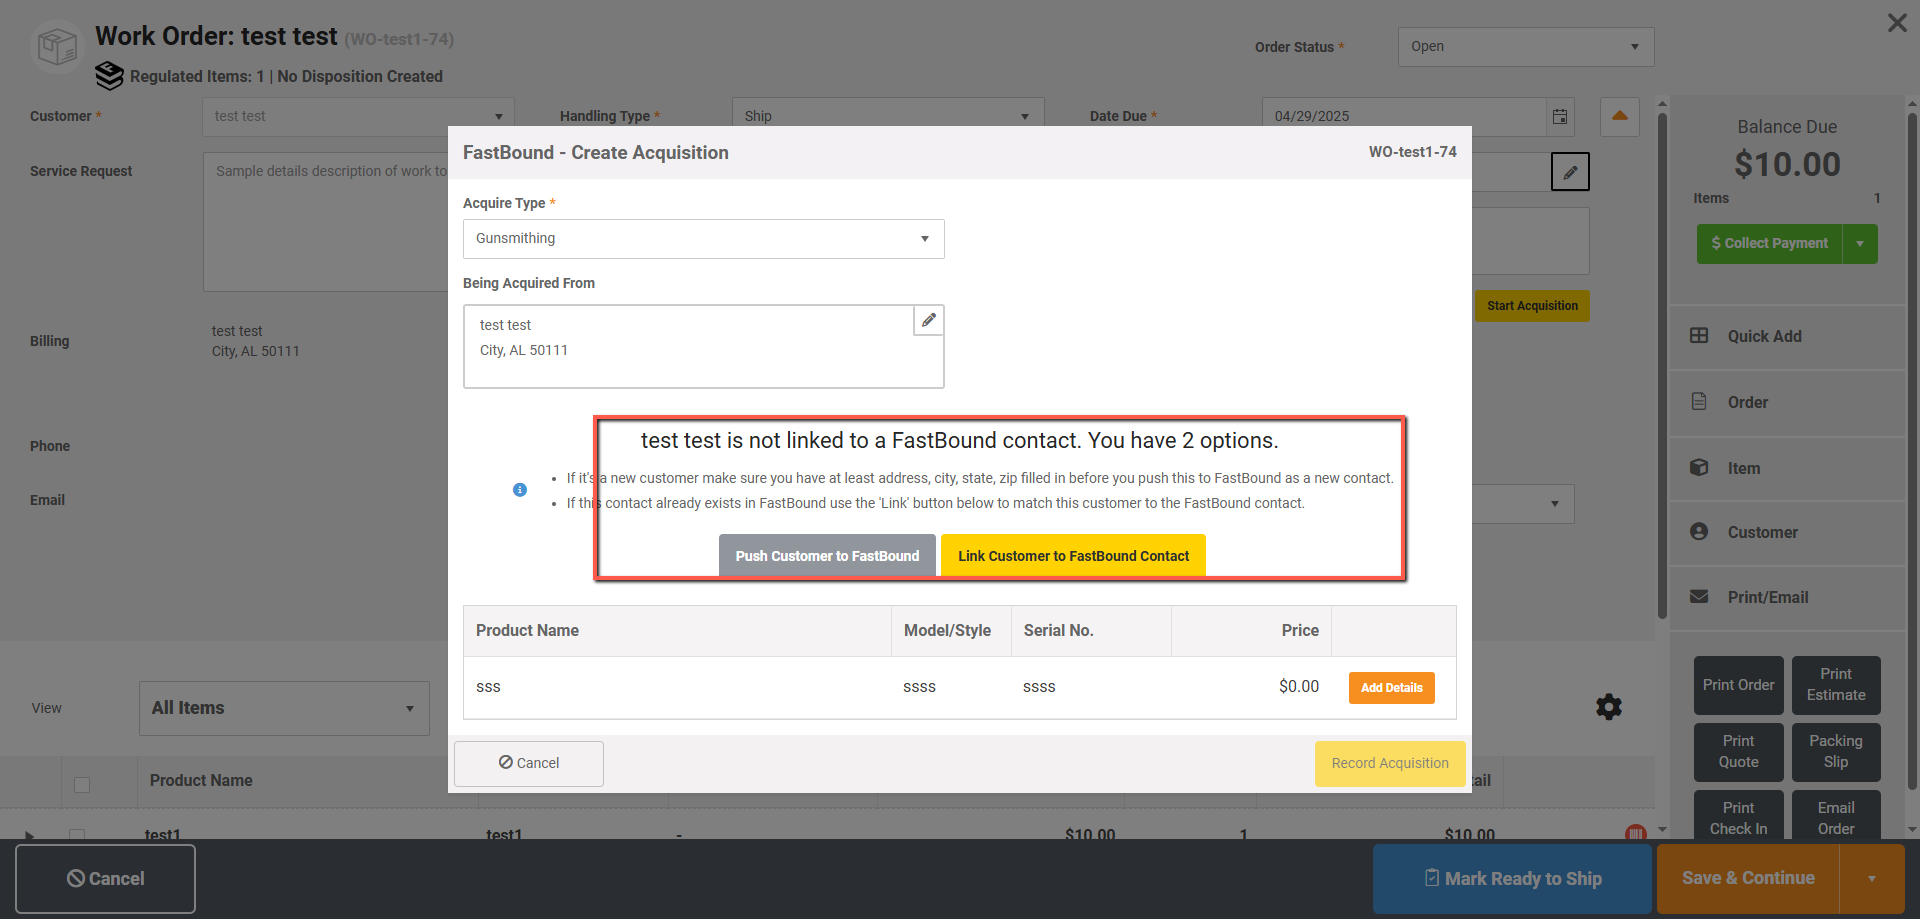Open the Customer dropdown

(358, 117)
